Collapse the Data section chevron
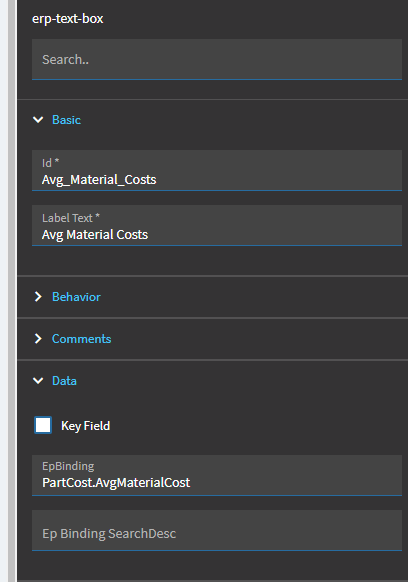The image size is (408, 582). point(38,381)
